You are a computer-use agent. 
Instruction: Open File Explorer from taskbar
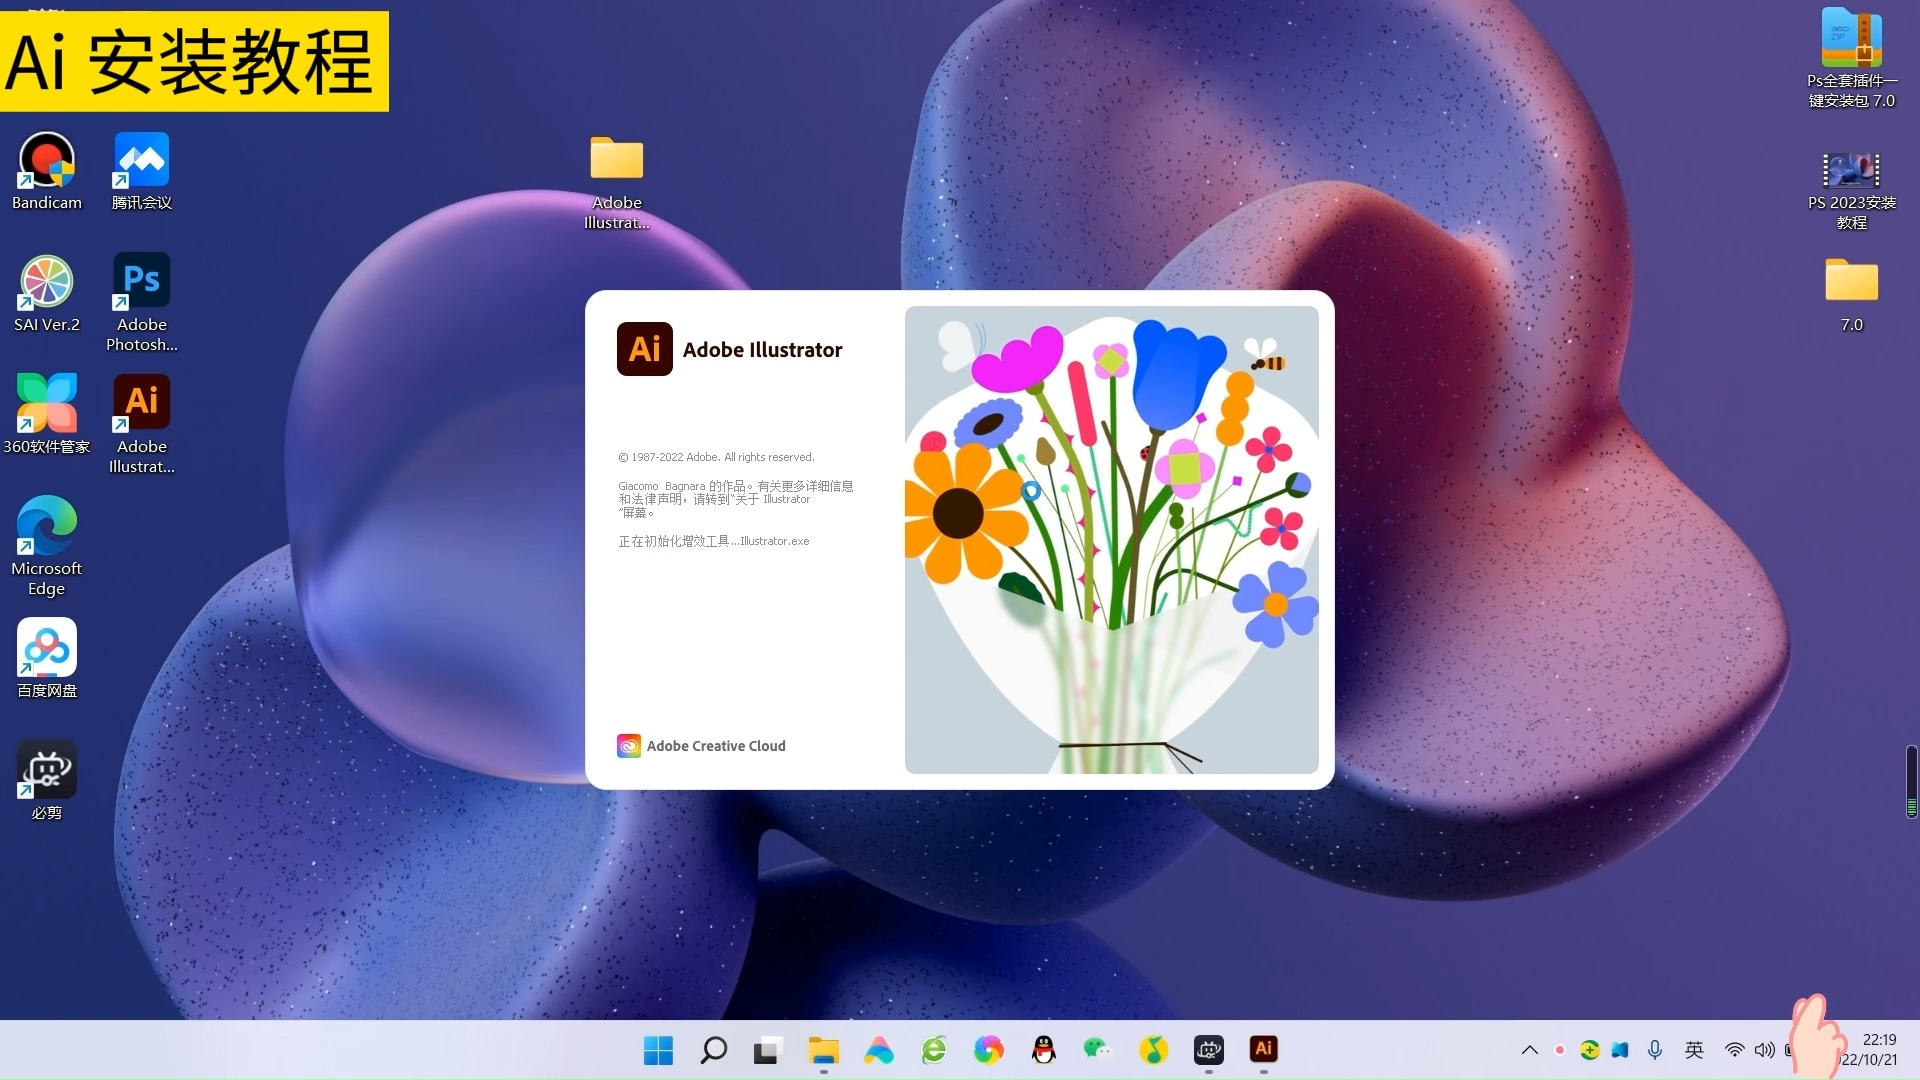click(823, 1050)
